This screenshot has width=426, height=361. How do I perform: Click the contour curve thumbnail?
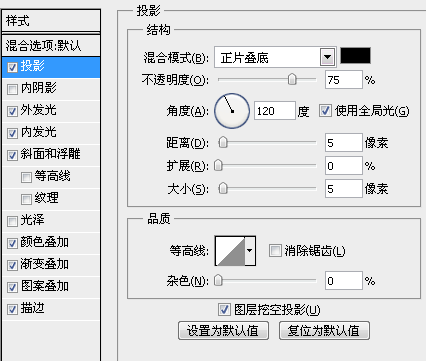coord(230,251)
